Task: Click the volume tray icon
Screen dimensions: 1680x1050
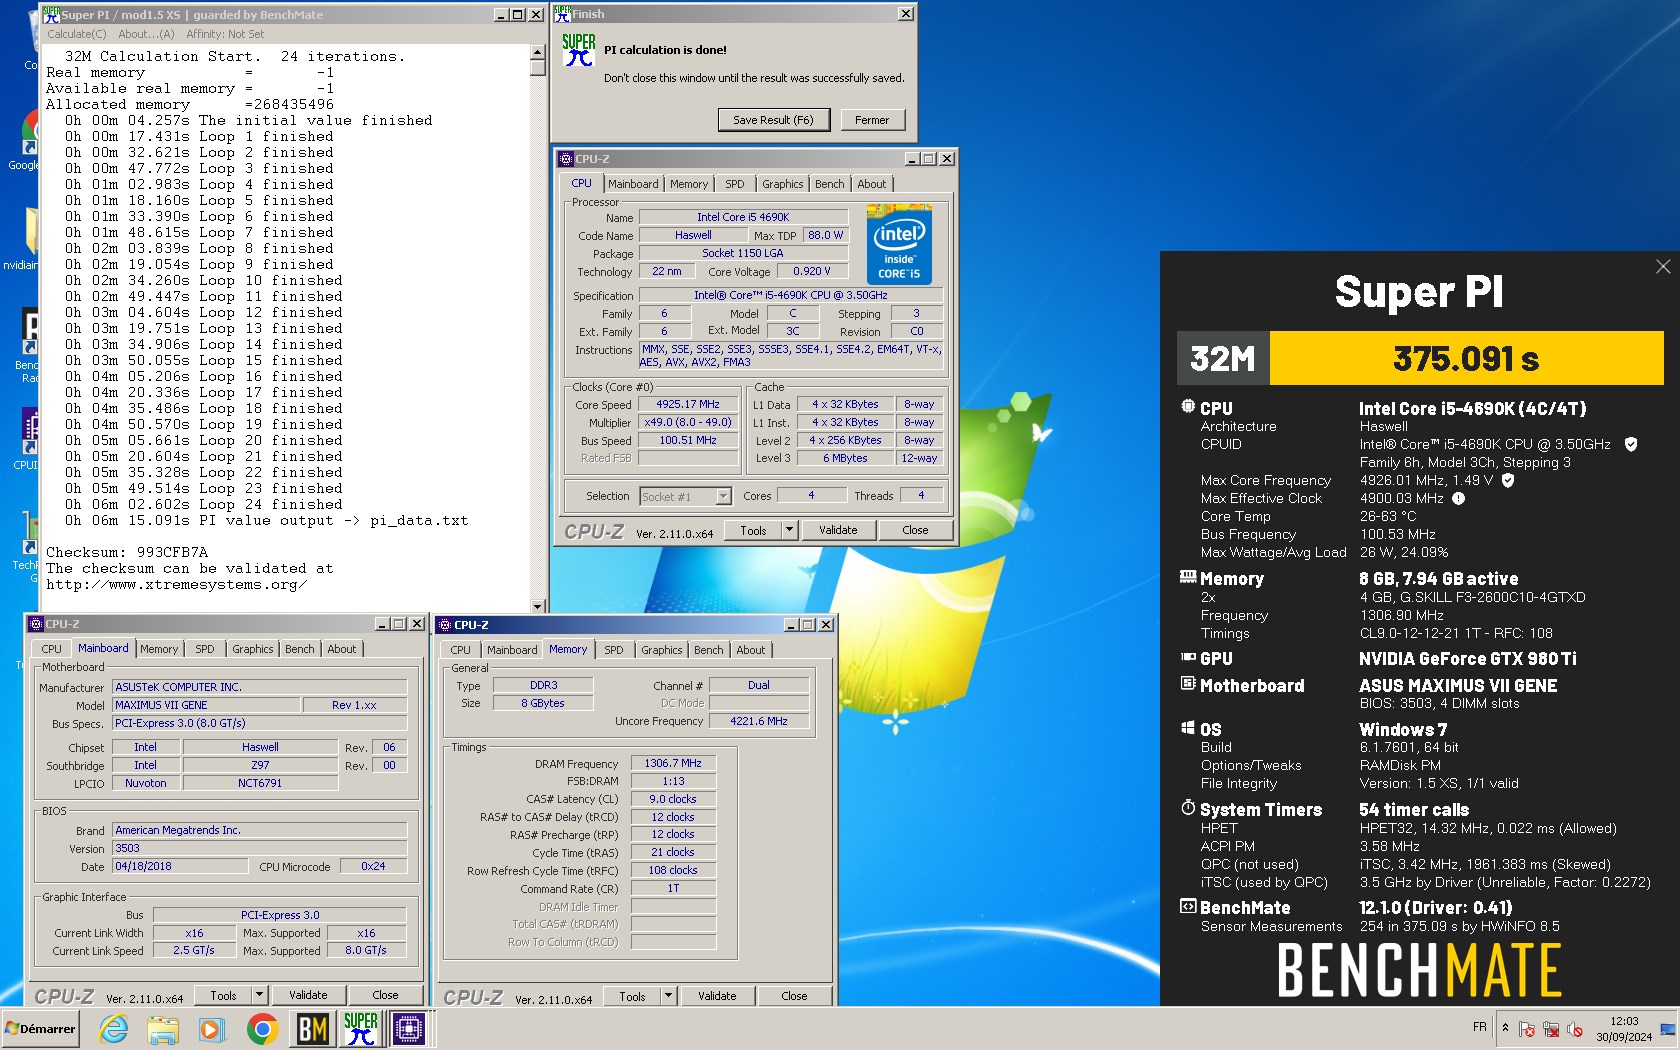Action: coord(1574,1029)
